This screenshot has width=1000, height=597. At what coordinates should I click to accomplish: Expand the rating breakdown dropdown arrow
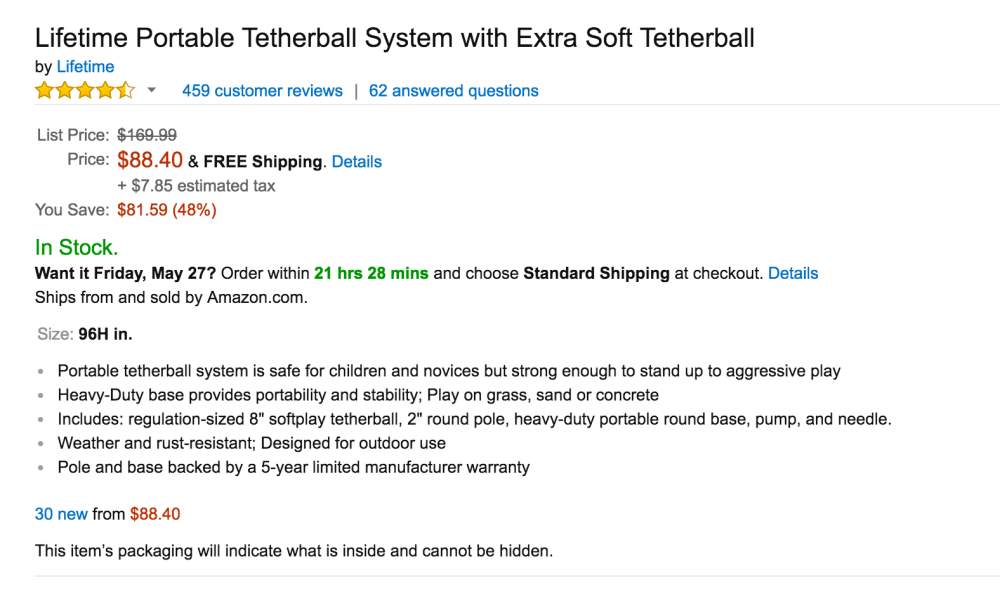click(x=152, y=91)
